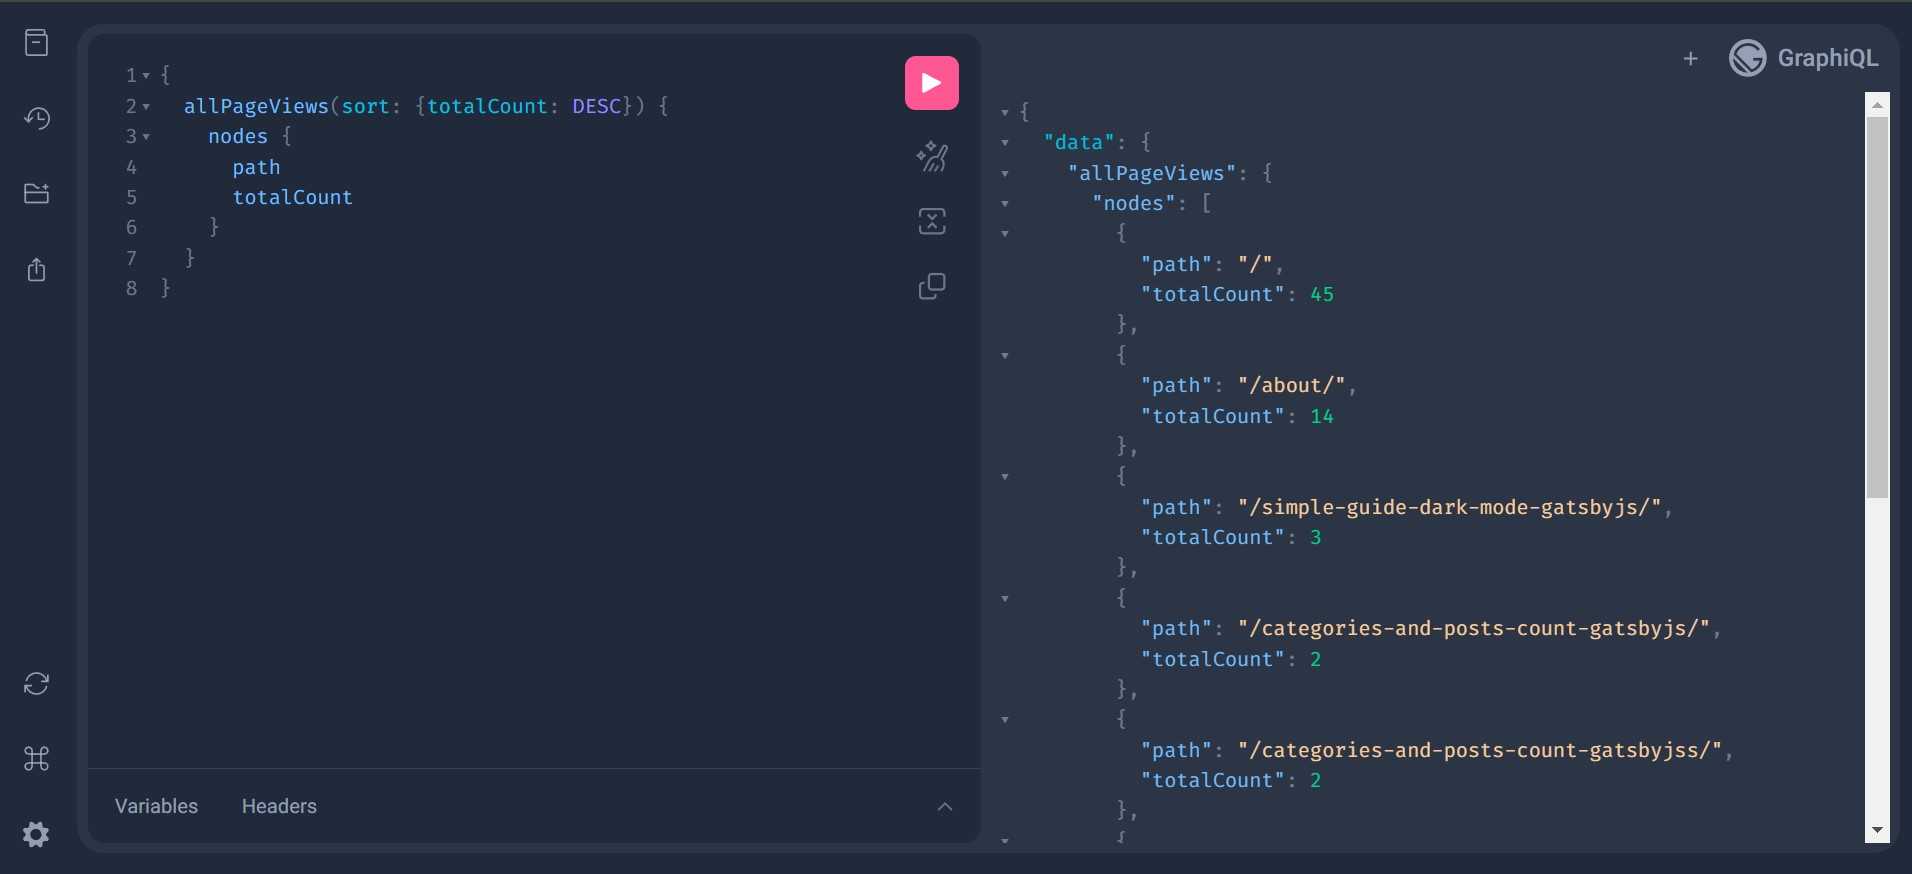
Task: Click the sort argument name in query
Action: tap(366, 106)
